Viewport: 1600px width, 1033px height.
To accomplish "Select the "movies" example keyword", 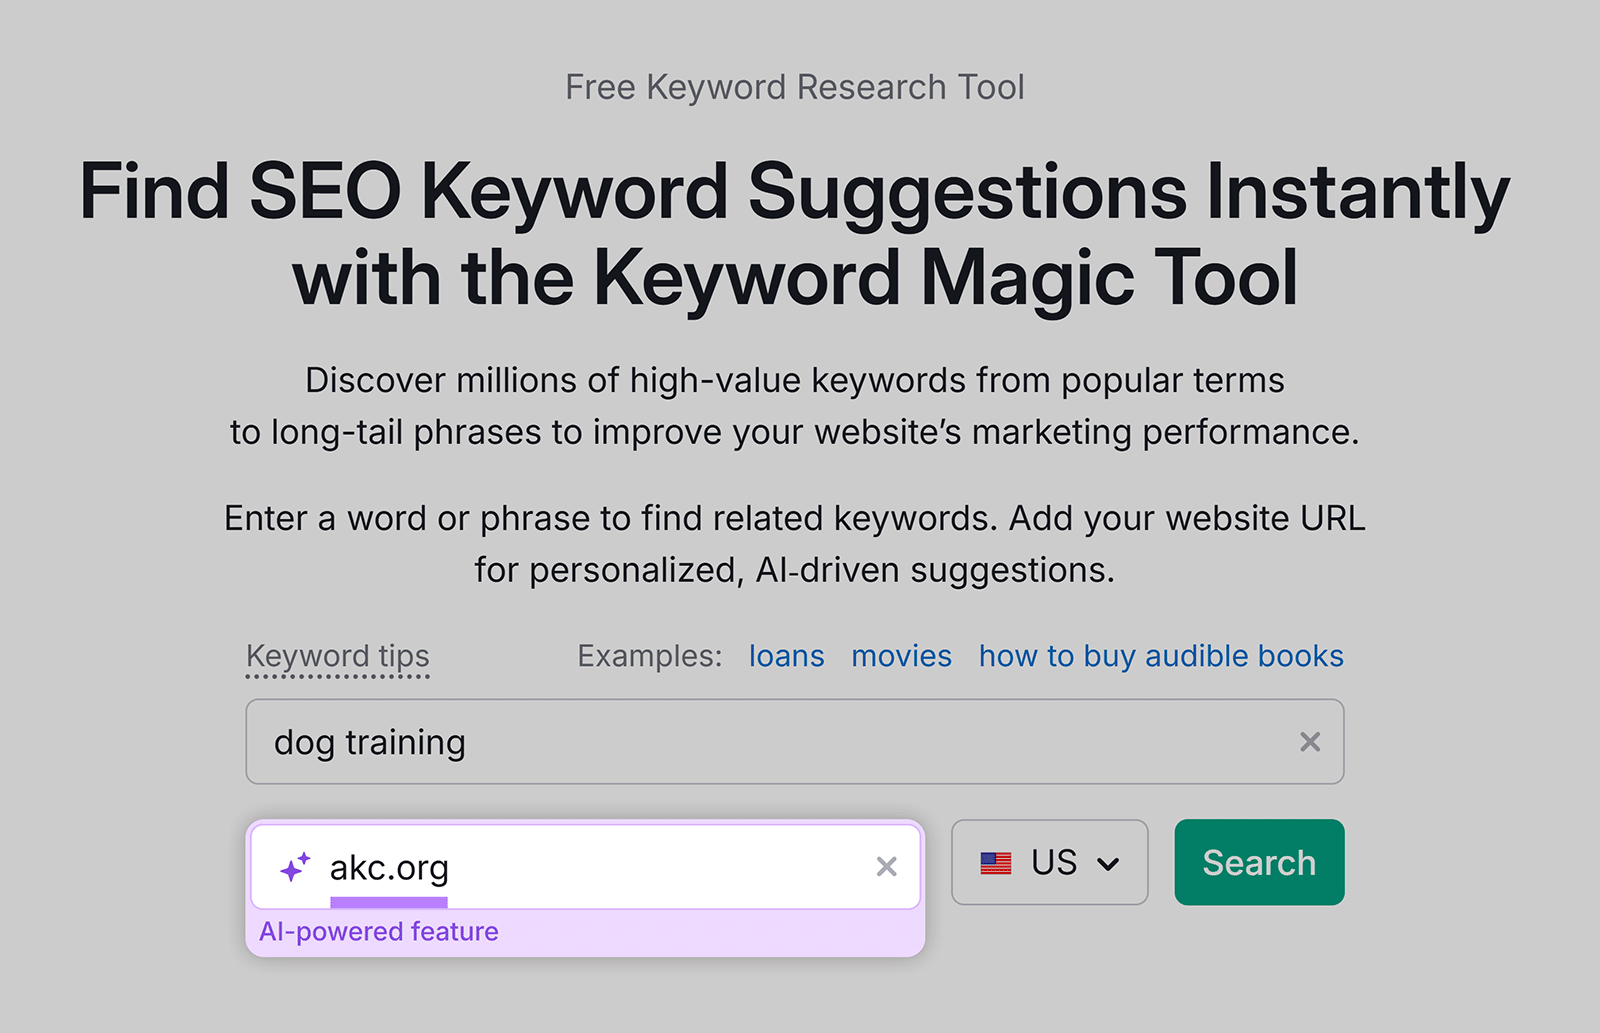I will coord(901,656).
